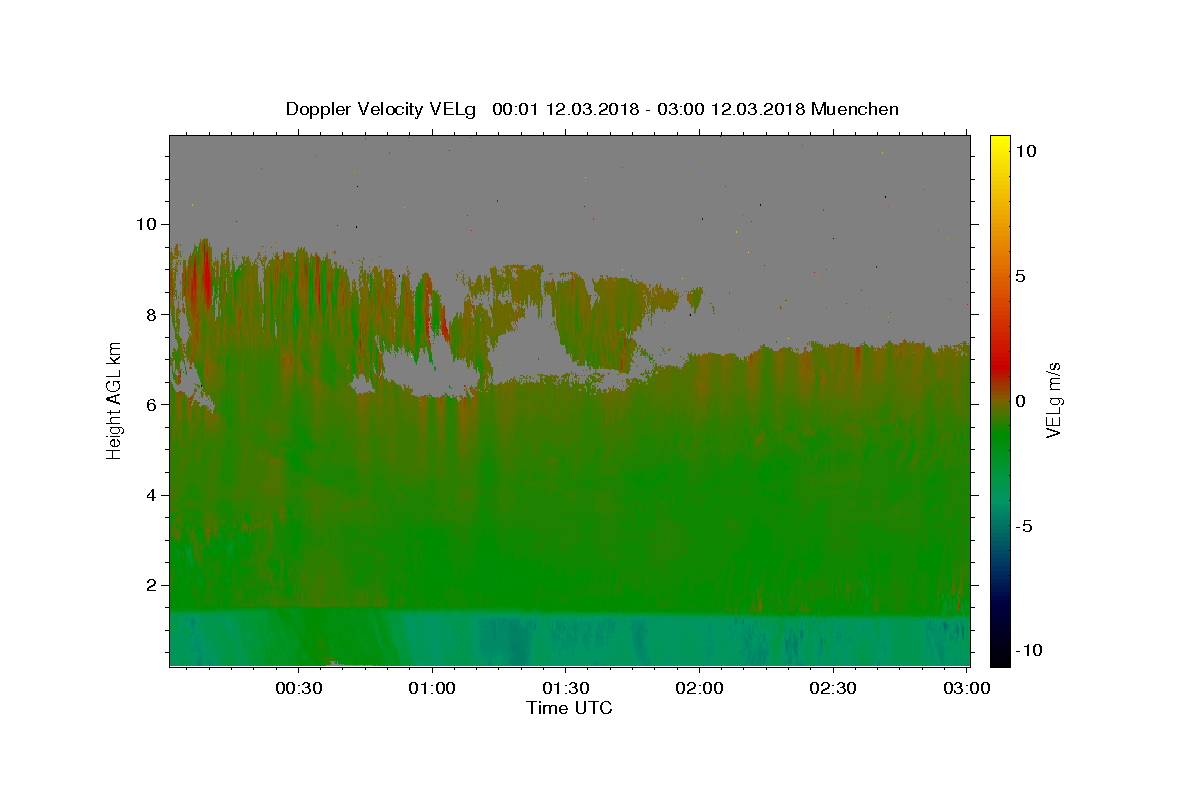Select the 'Muenchen' station name in title
Screen dimensions: 1200x800
pyautogui.click(x=855, y=109)
